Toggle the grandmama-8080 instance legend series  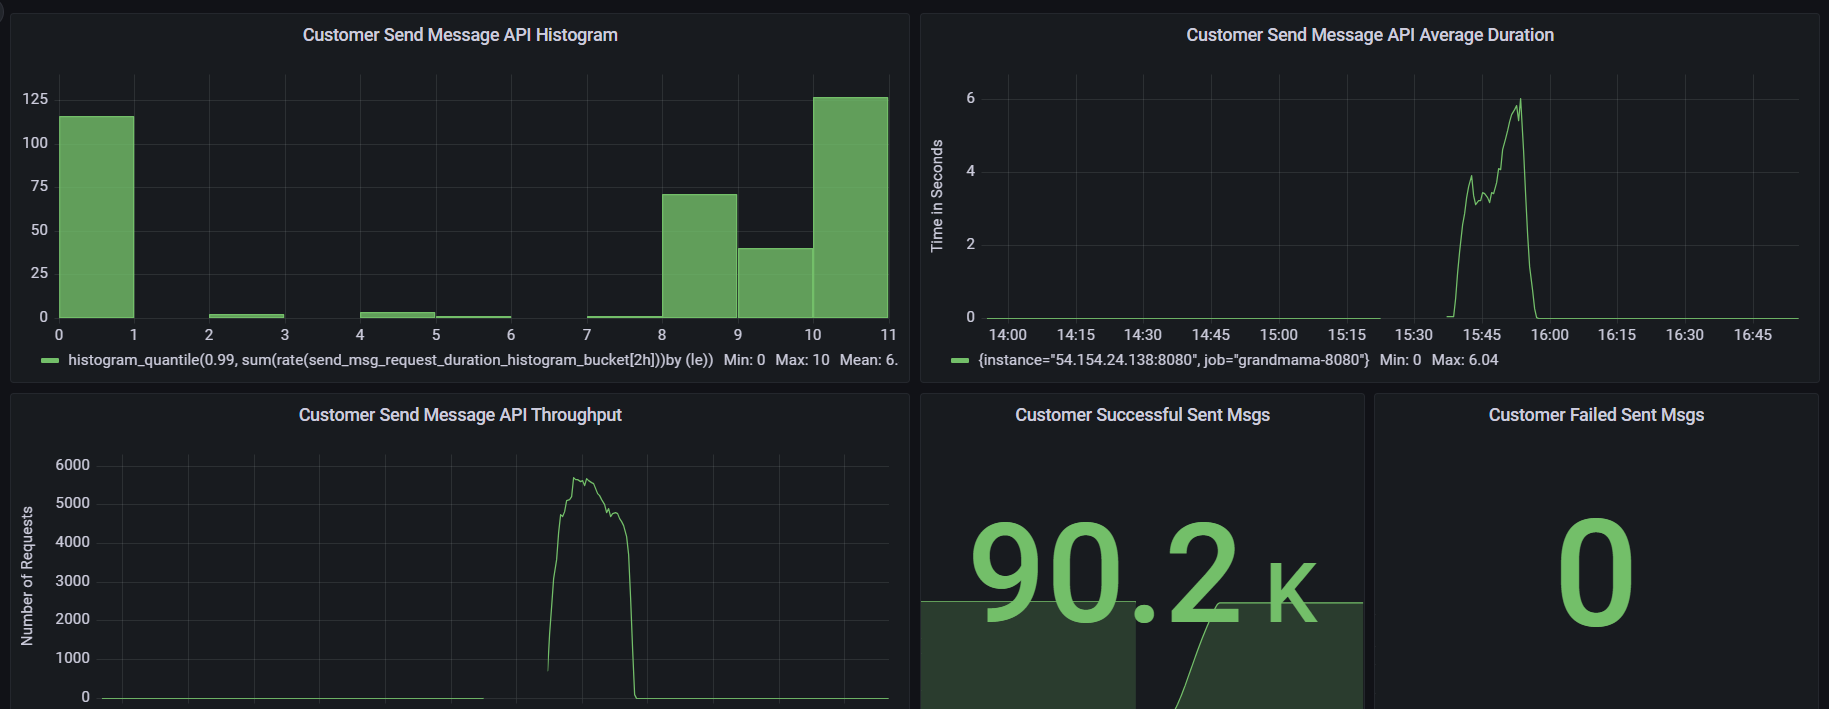pos(1173,360)
